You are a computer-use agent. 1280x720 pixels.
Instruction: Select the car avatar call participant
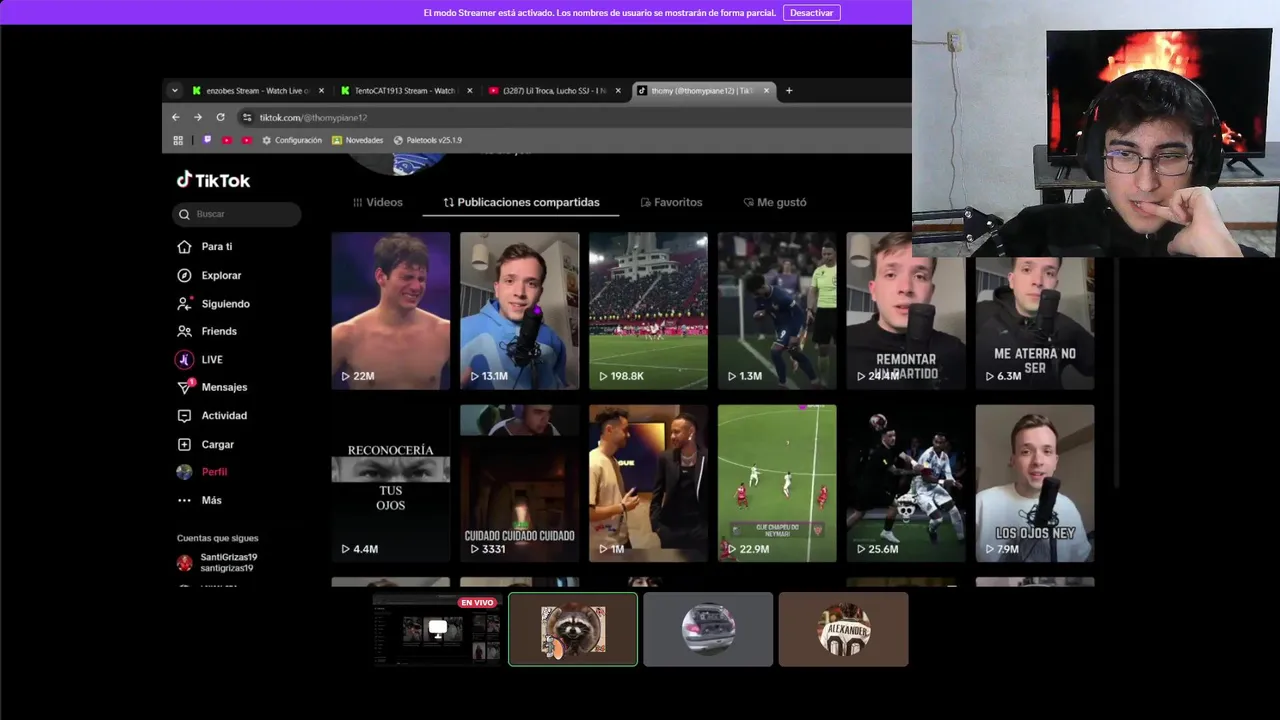(708, 629)
